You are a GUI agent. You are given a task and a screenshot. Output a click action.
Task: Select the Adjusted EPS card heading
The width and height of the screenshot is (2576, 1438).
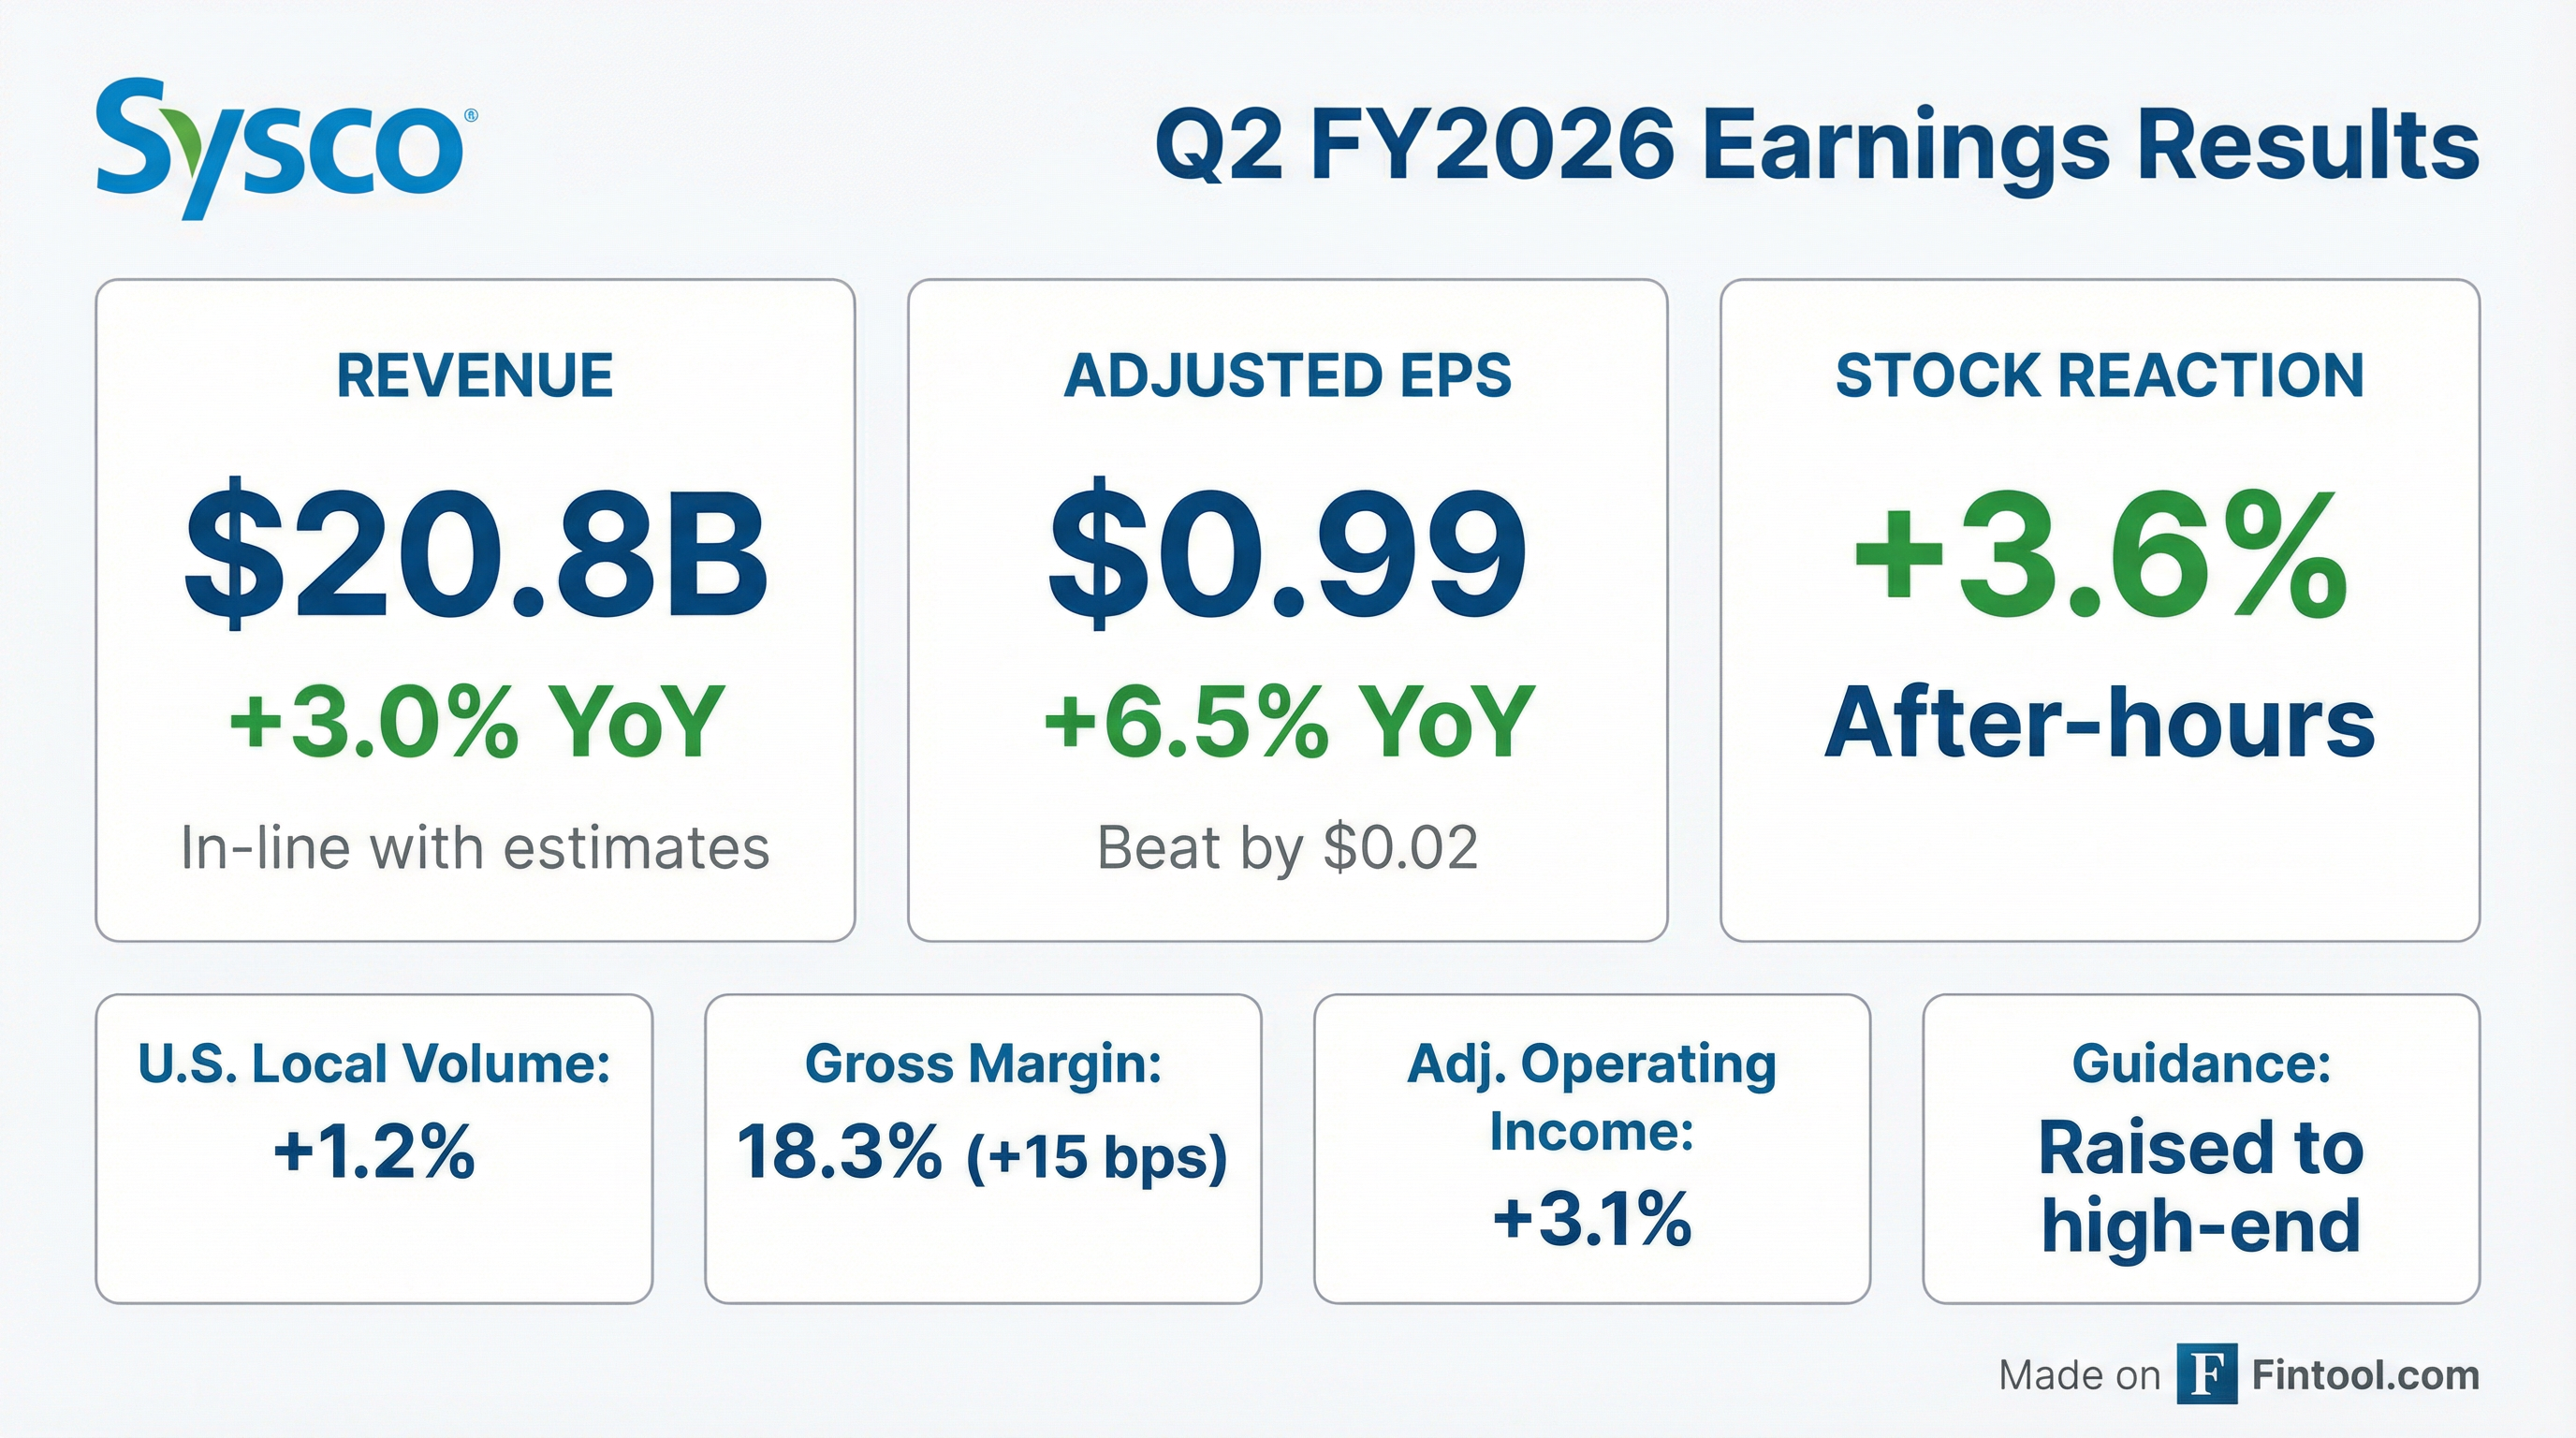click(1287, 376)
